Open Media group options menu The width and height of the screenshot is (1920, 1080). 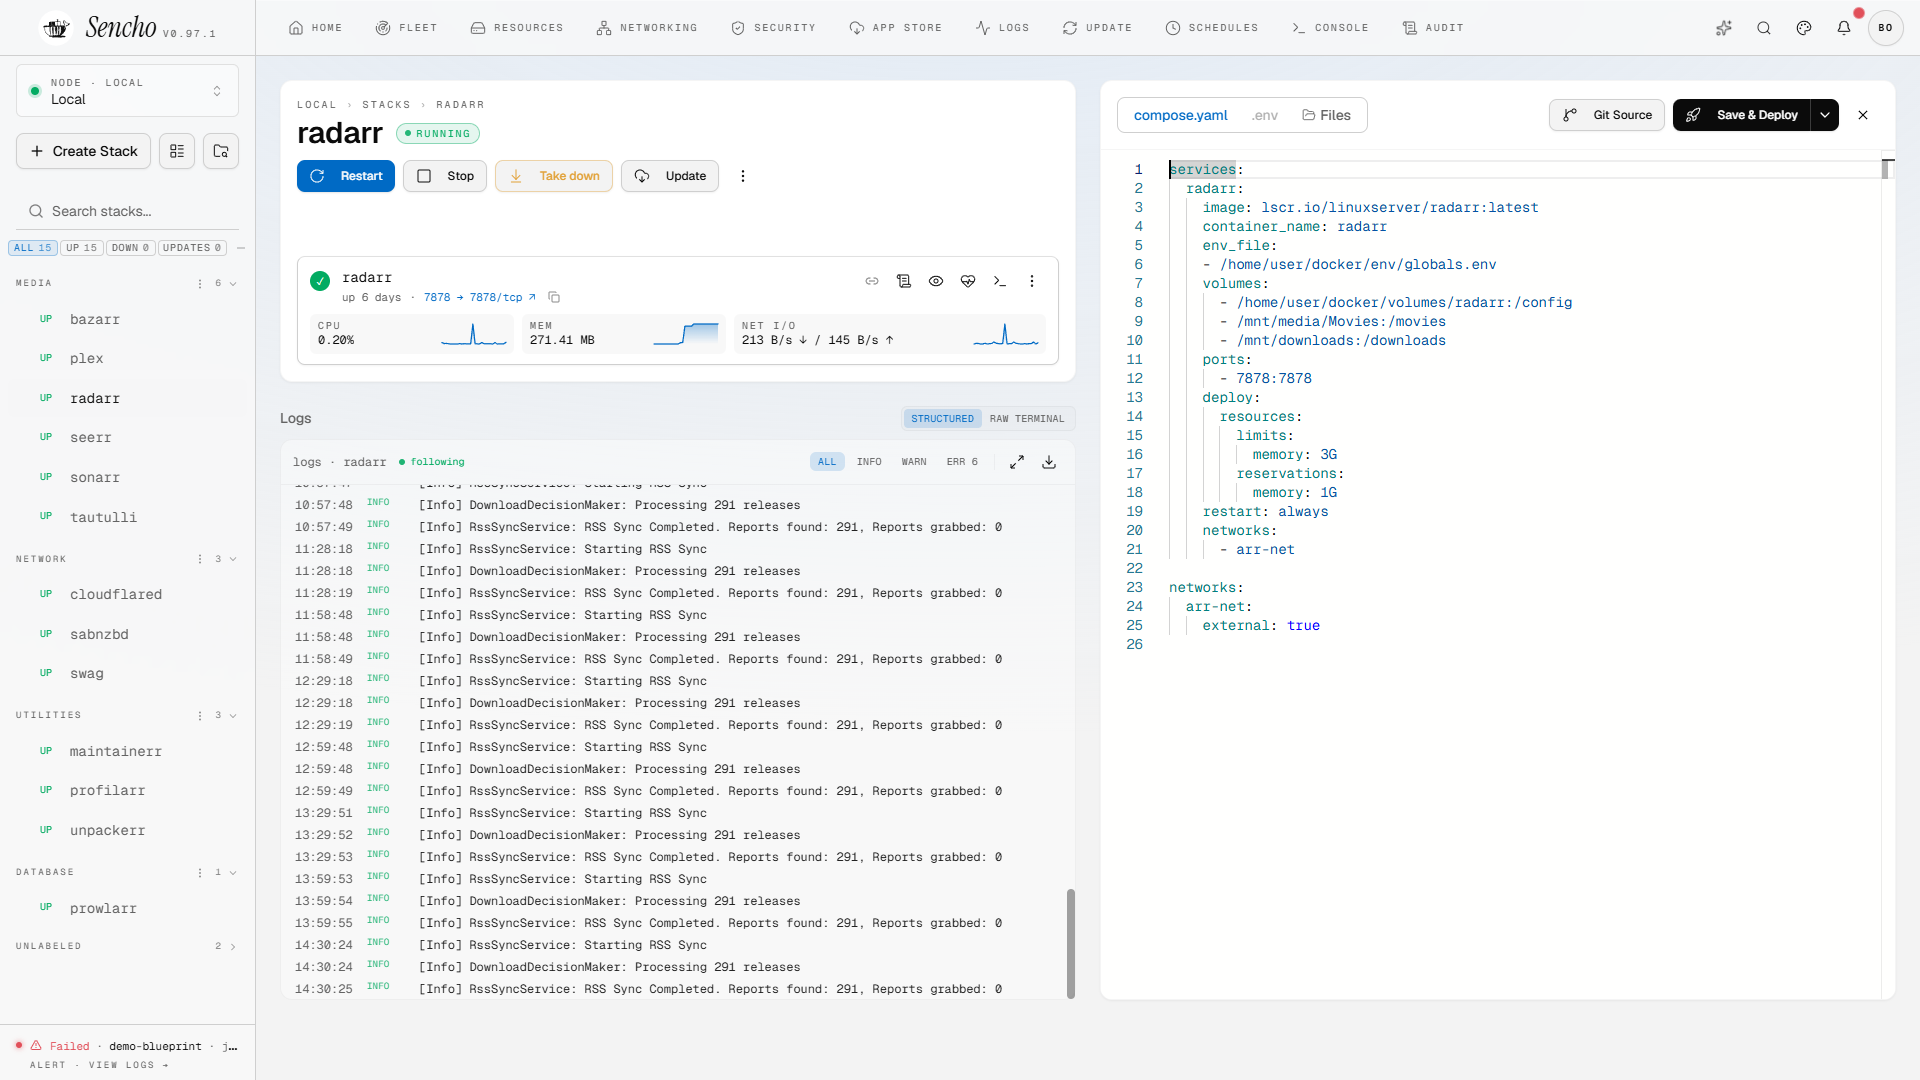[x=200, y=284]
